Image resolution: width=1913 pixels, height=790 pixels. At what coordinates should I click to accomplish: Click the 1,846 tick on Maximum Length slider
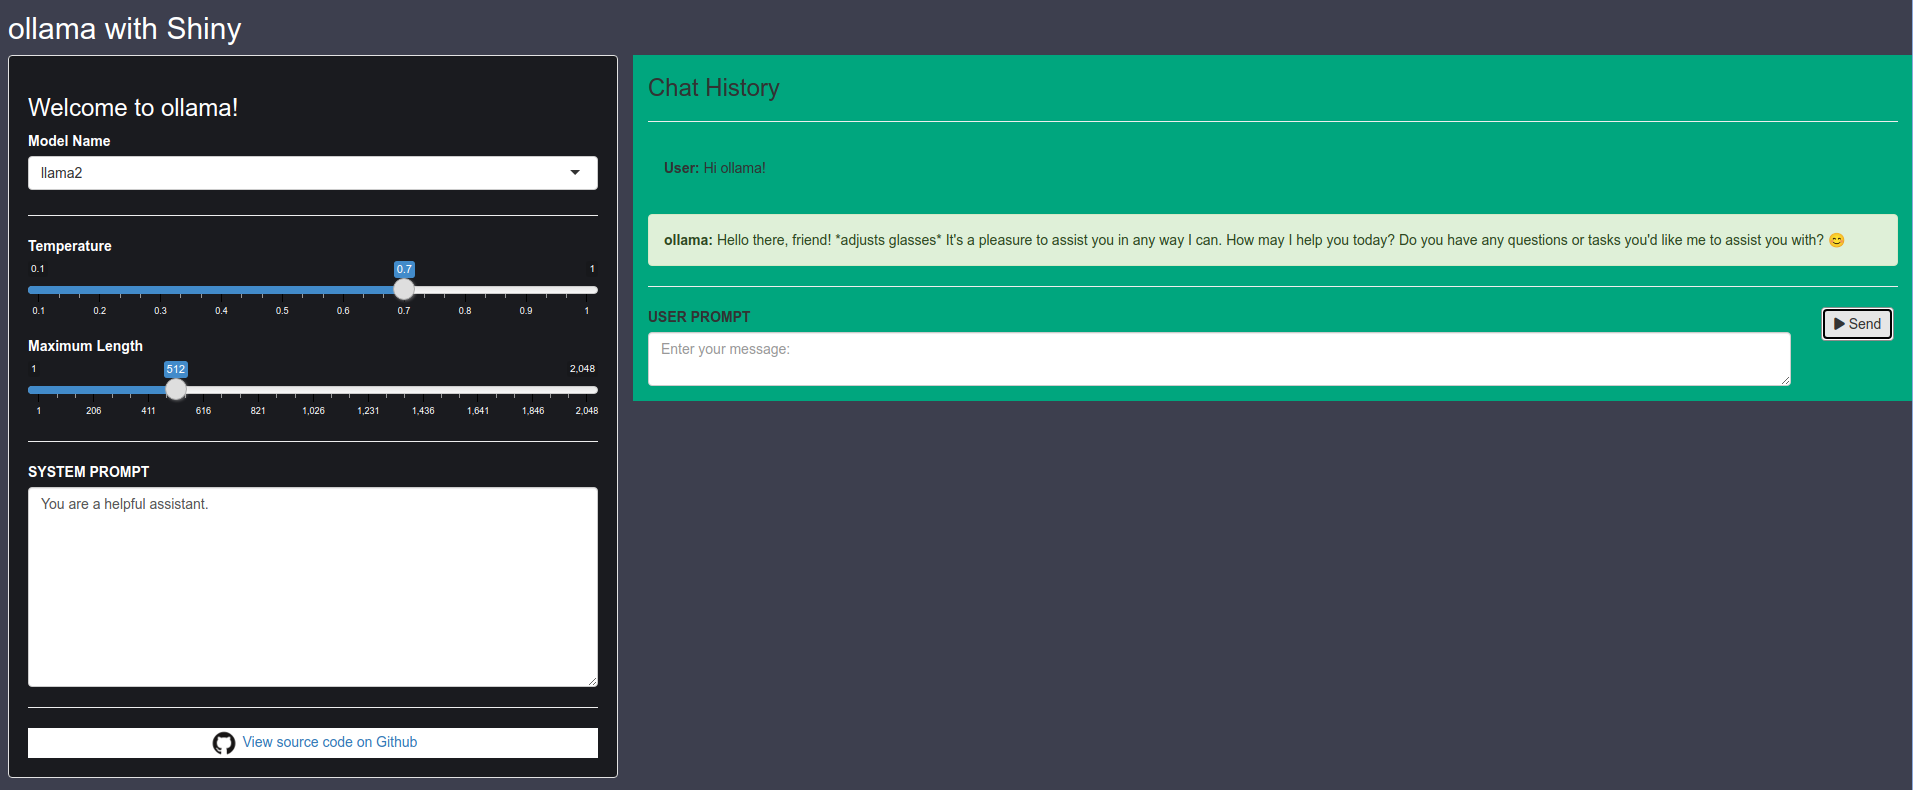[x=533, y=410]
